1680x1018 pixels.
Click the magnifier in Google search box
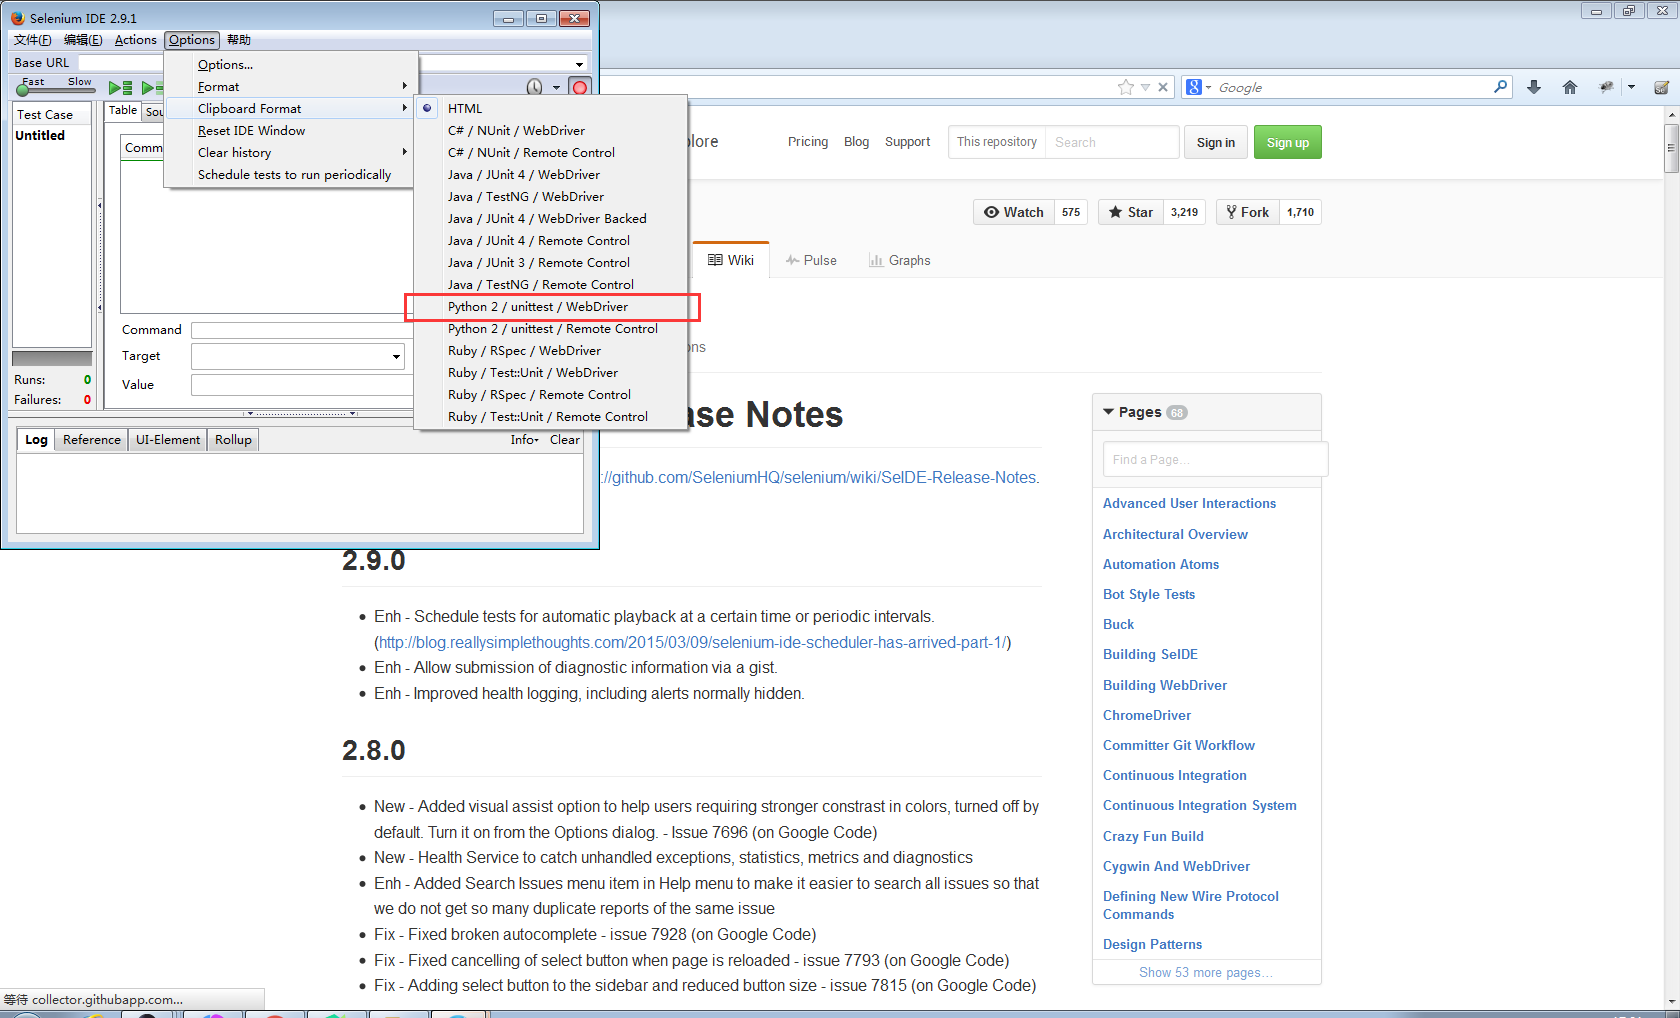point(1500,87)
